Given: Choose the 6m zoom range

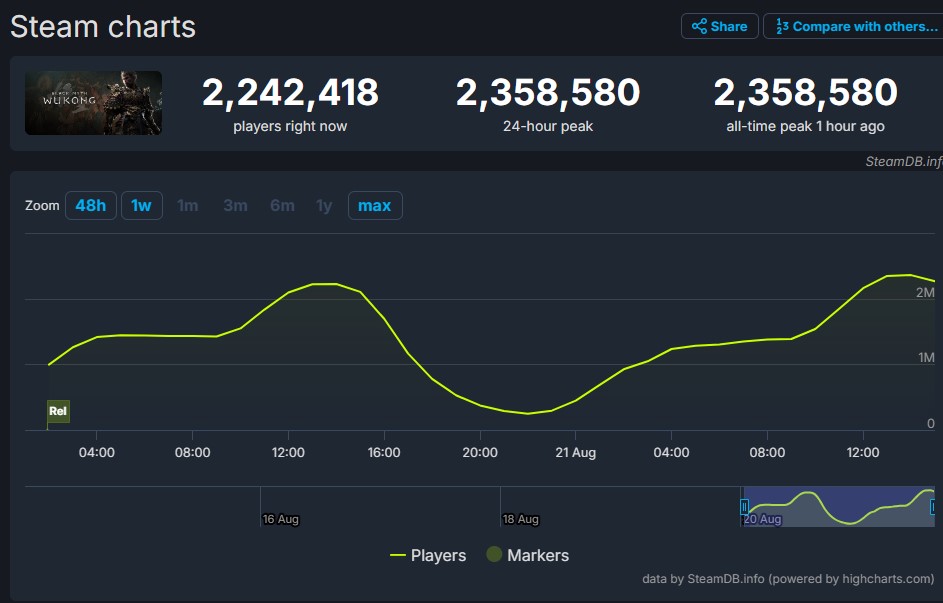Looking at the screenshot, I should coord(282,205).
